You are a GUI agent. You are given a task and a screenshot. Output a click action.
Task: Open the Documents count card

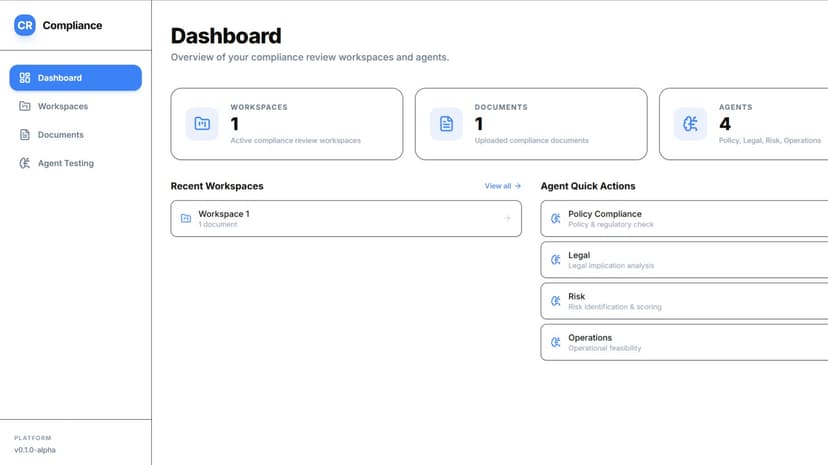click(x=531, y=124)
